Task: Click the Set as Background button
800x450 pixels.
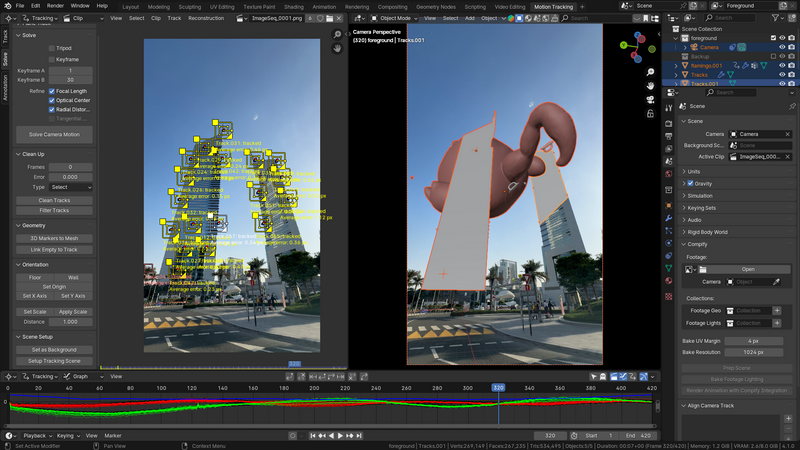Action: pyautogui.click(x=54, y=349)
